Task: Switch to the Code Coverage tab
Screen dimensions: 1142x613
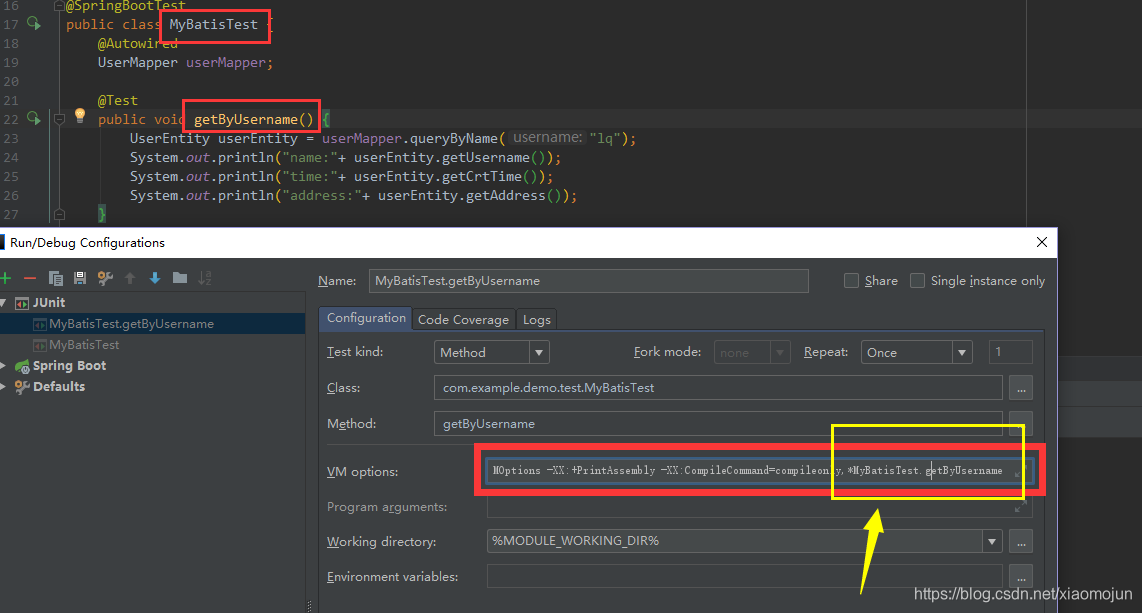Action: pos(463,320)
